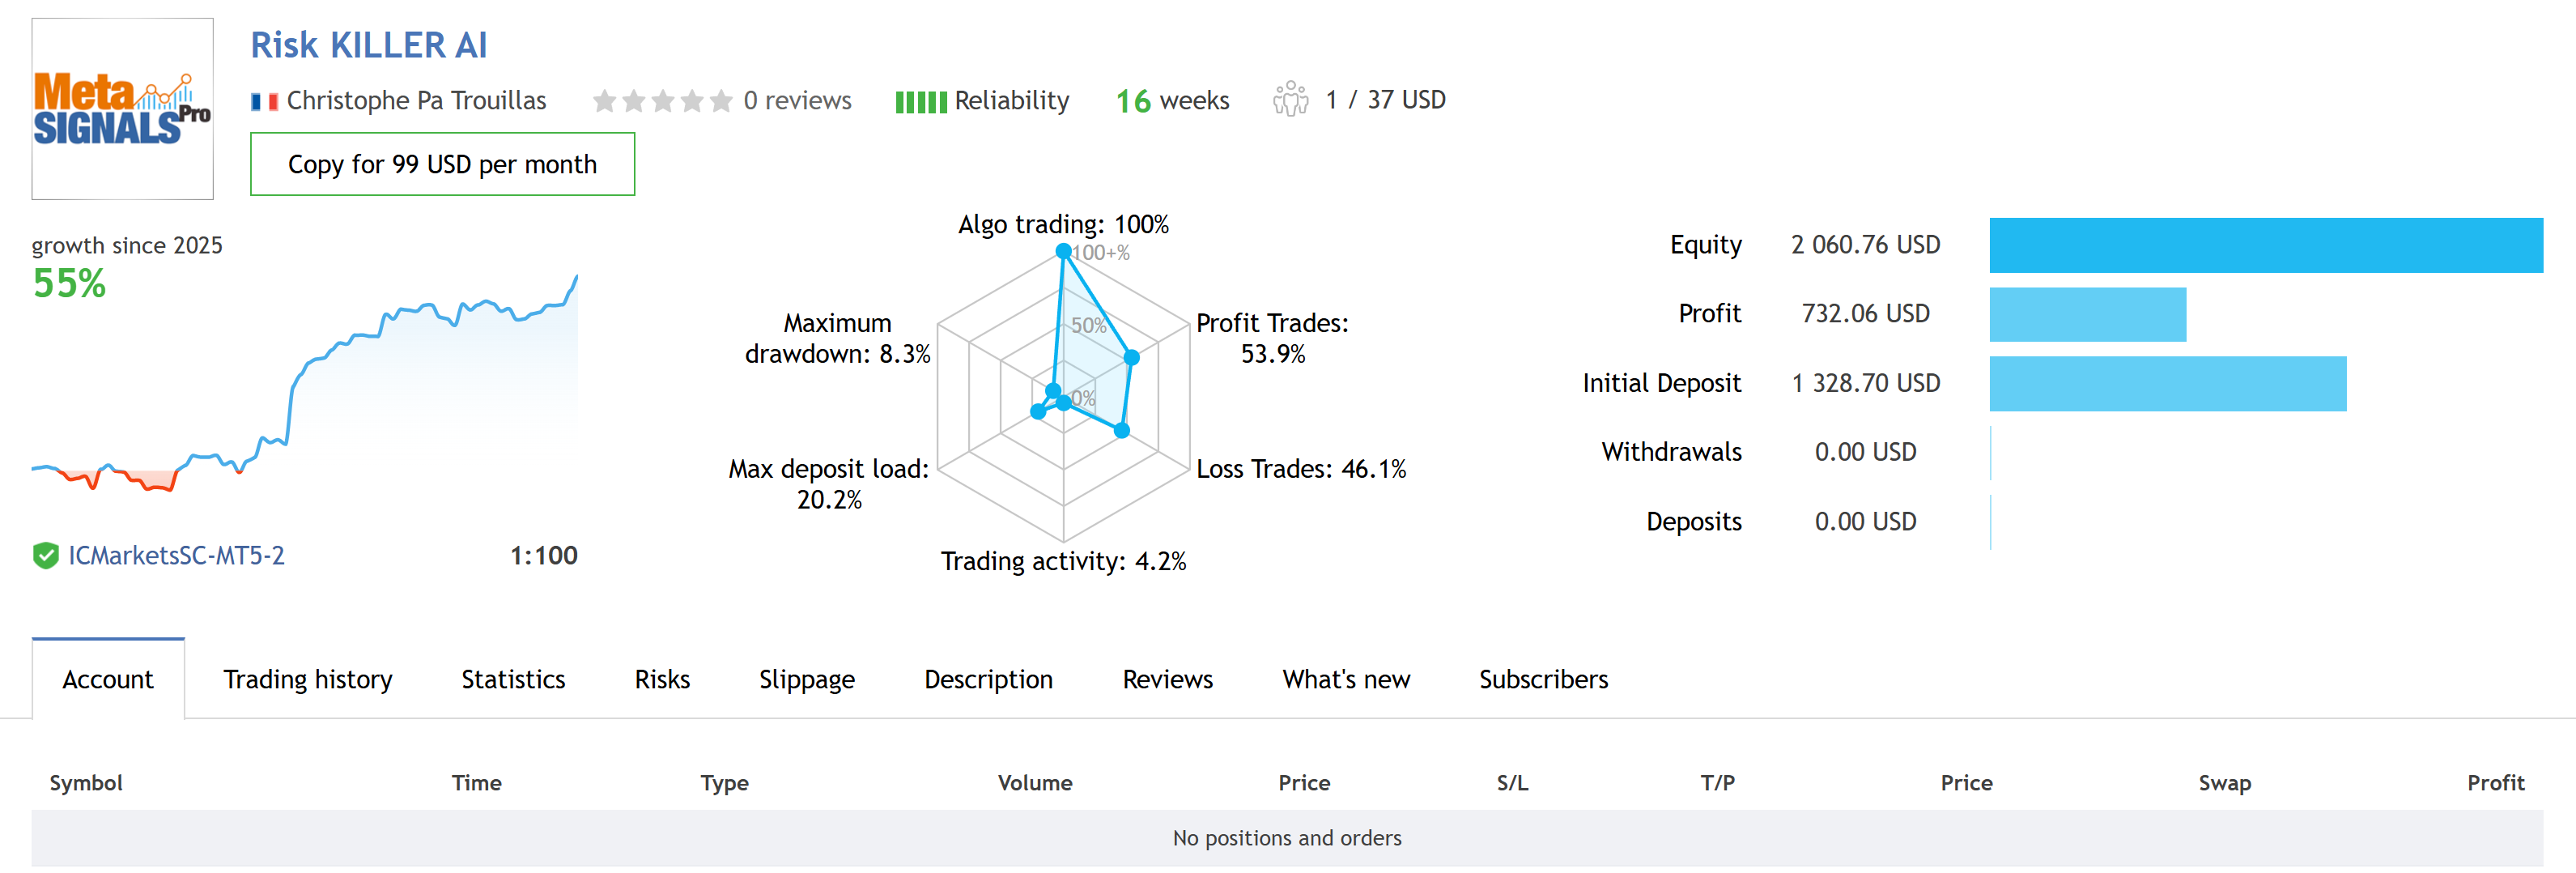
Task: Open the Trading history tab
Action: (x=307, y=679)
